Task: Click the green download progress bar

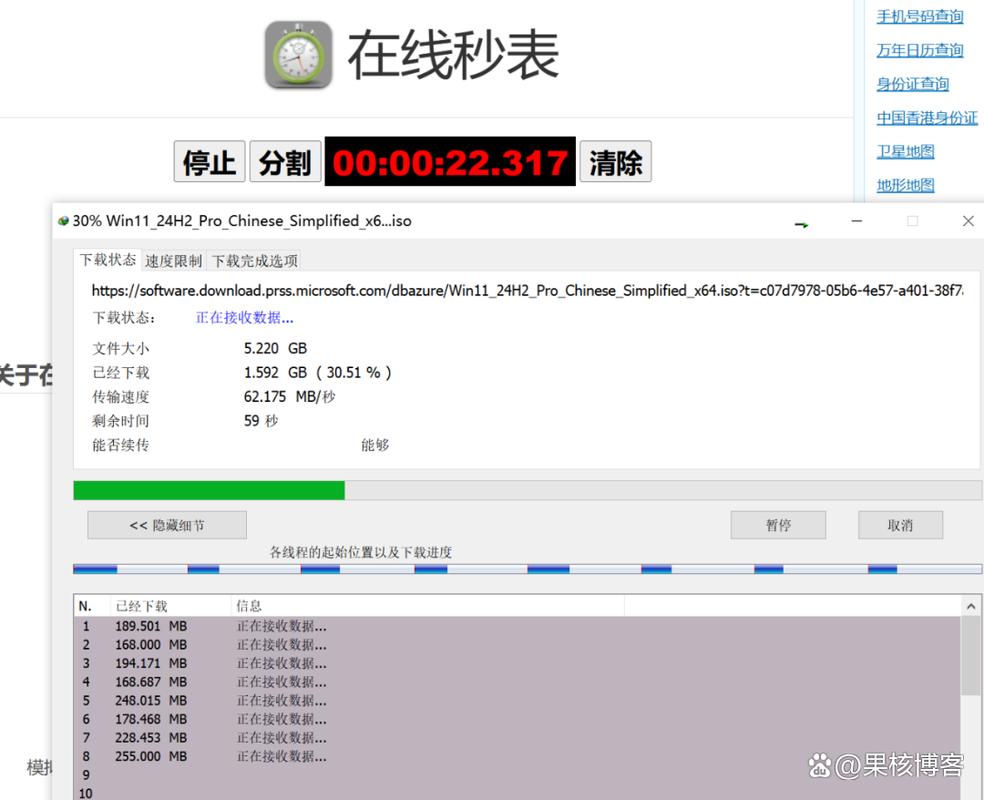Action: (209, 490)
